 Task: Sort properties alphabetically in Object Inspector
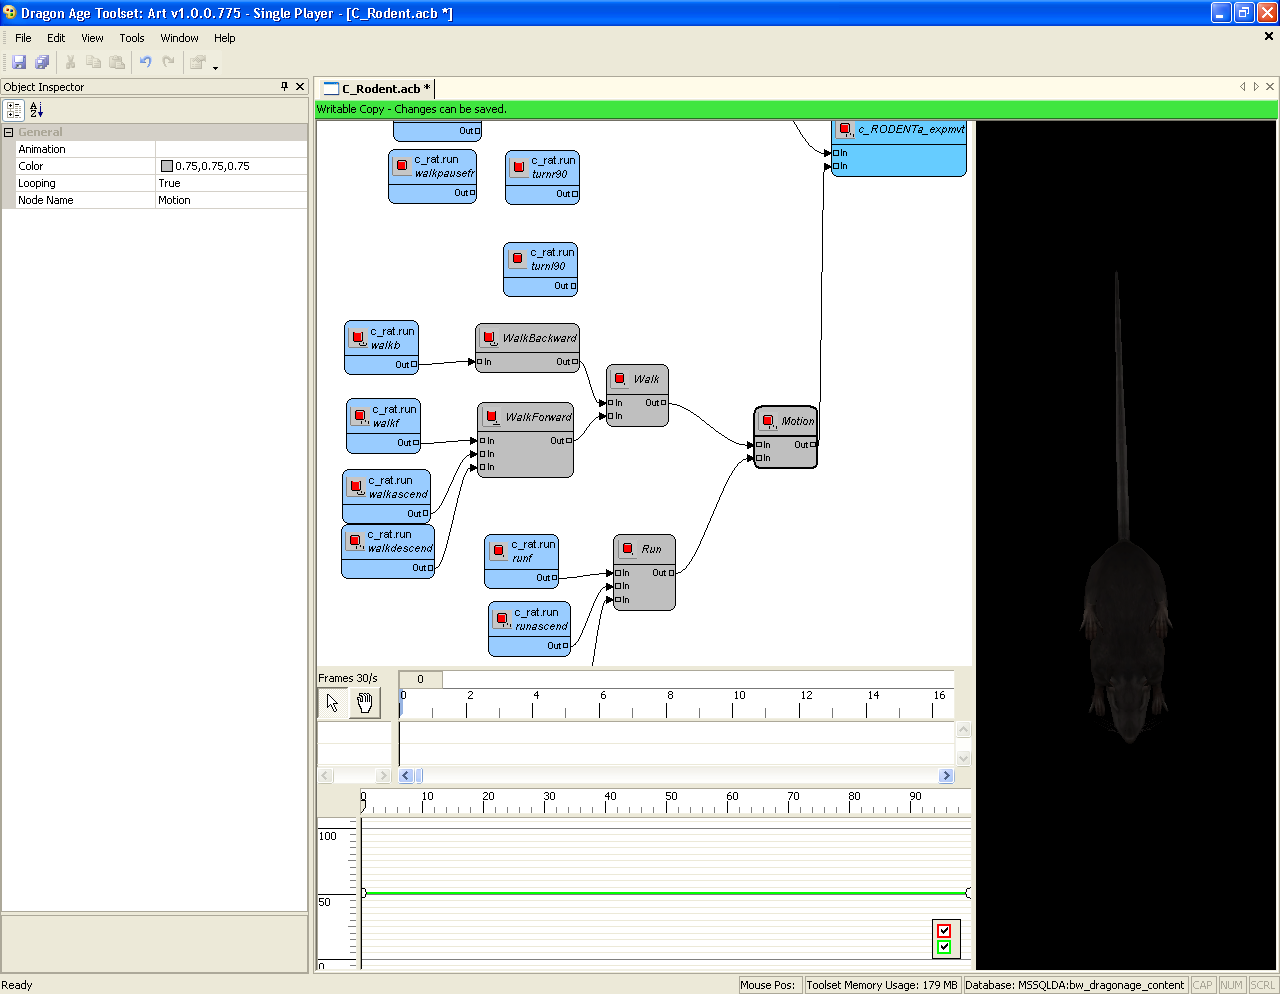37,110
